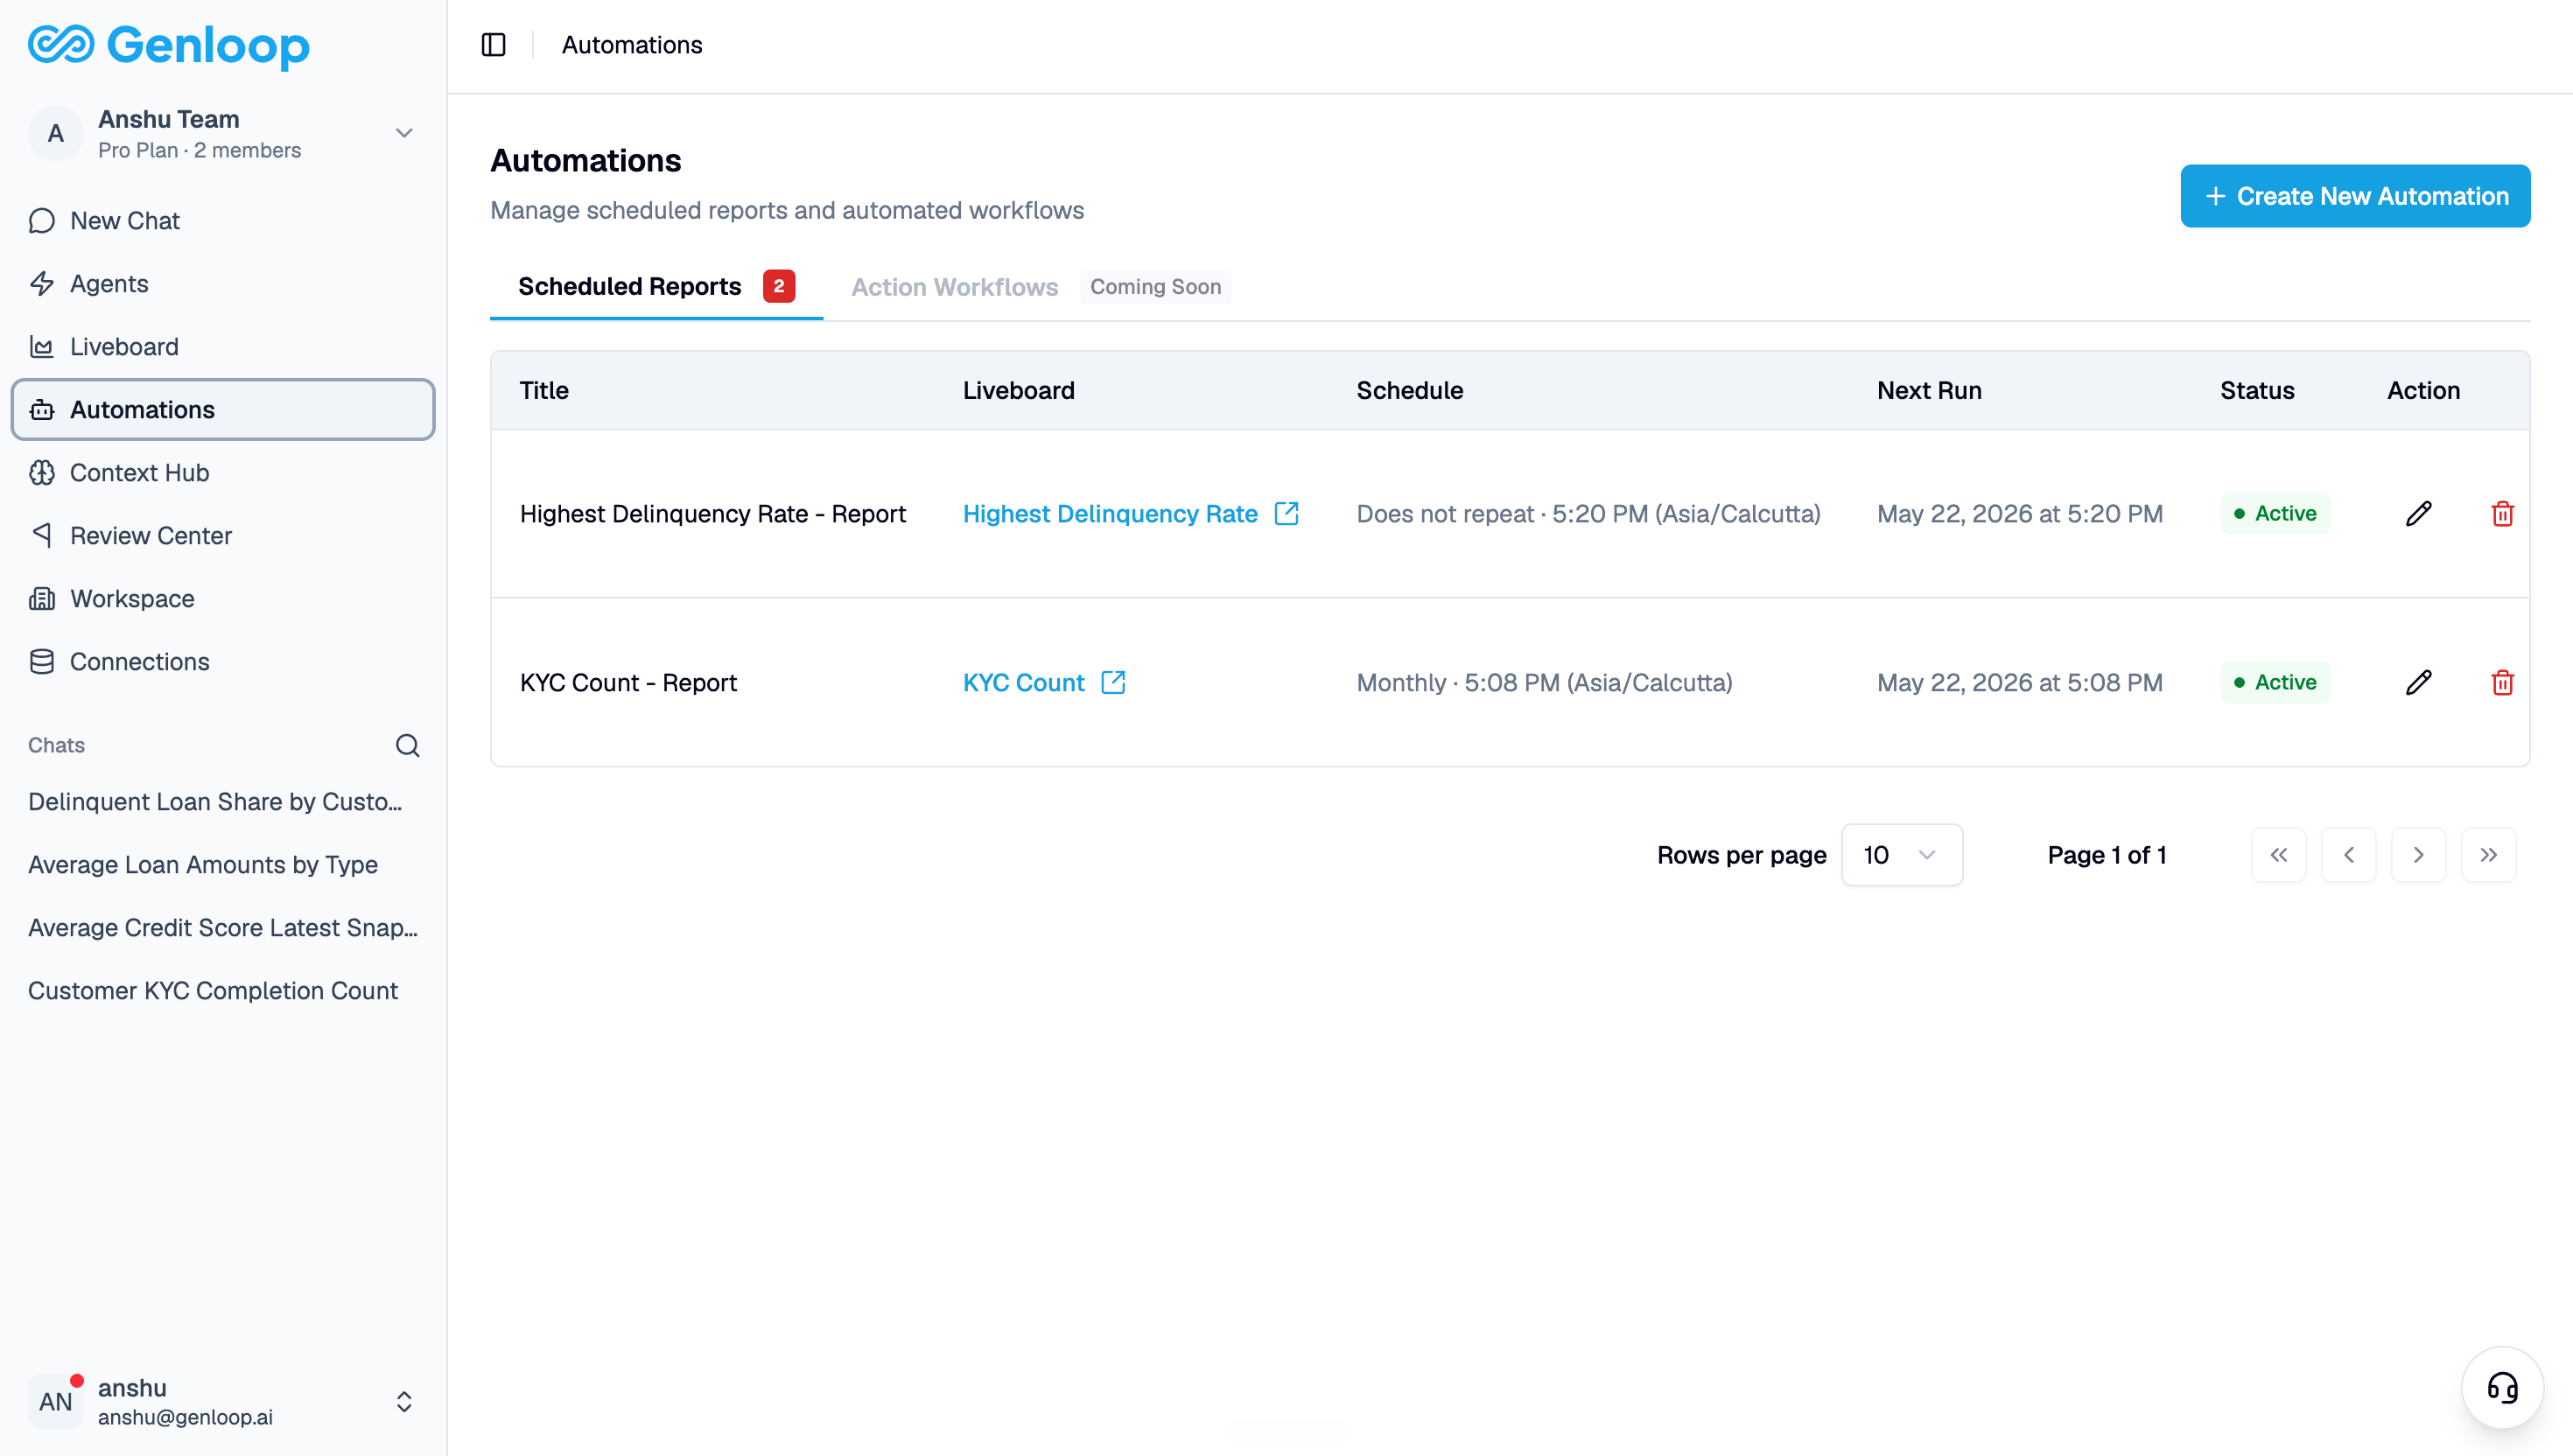The height and width of the screenshot is (1456, 2573).
Task: Click the Automations breadcrumb in header
Action: click(632, 45)
